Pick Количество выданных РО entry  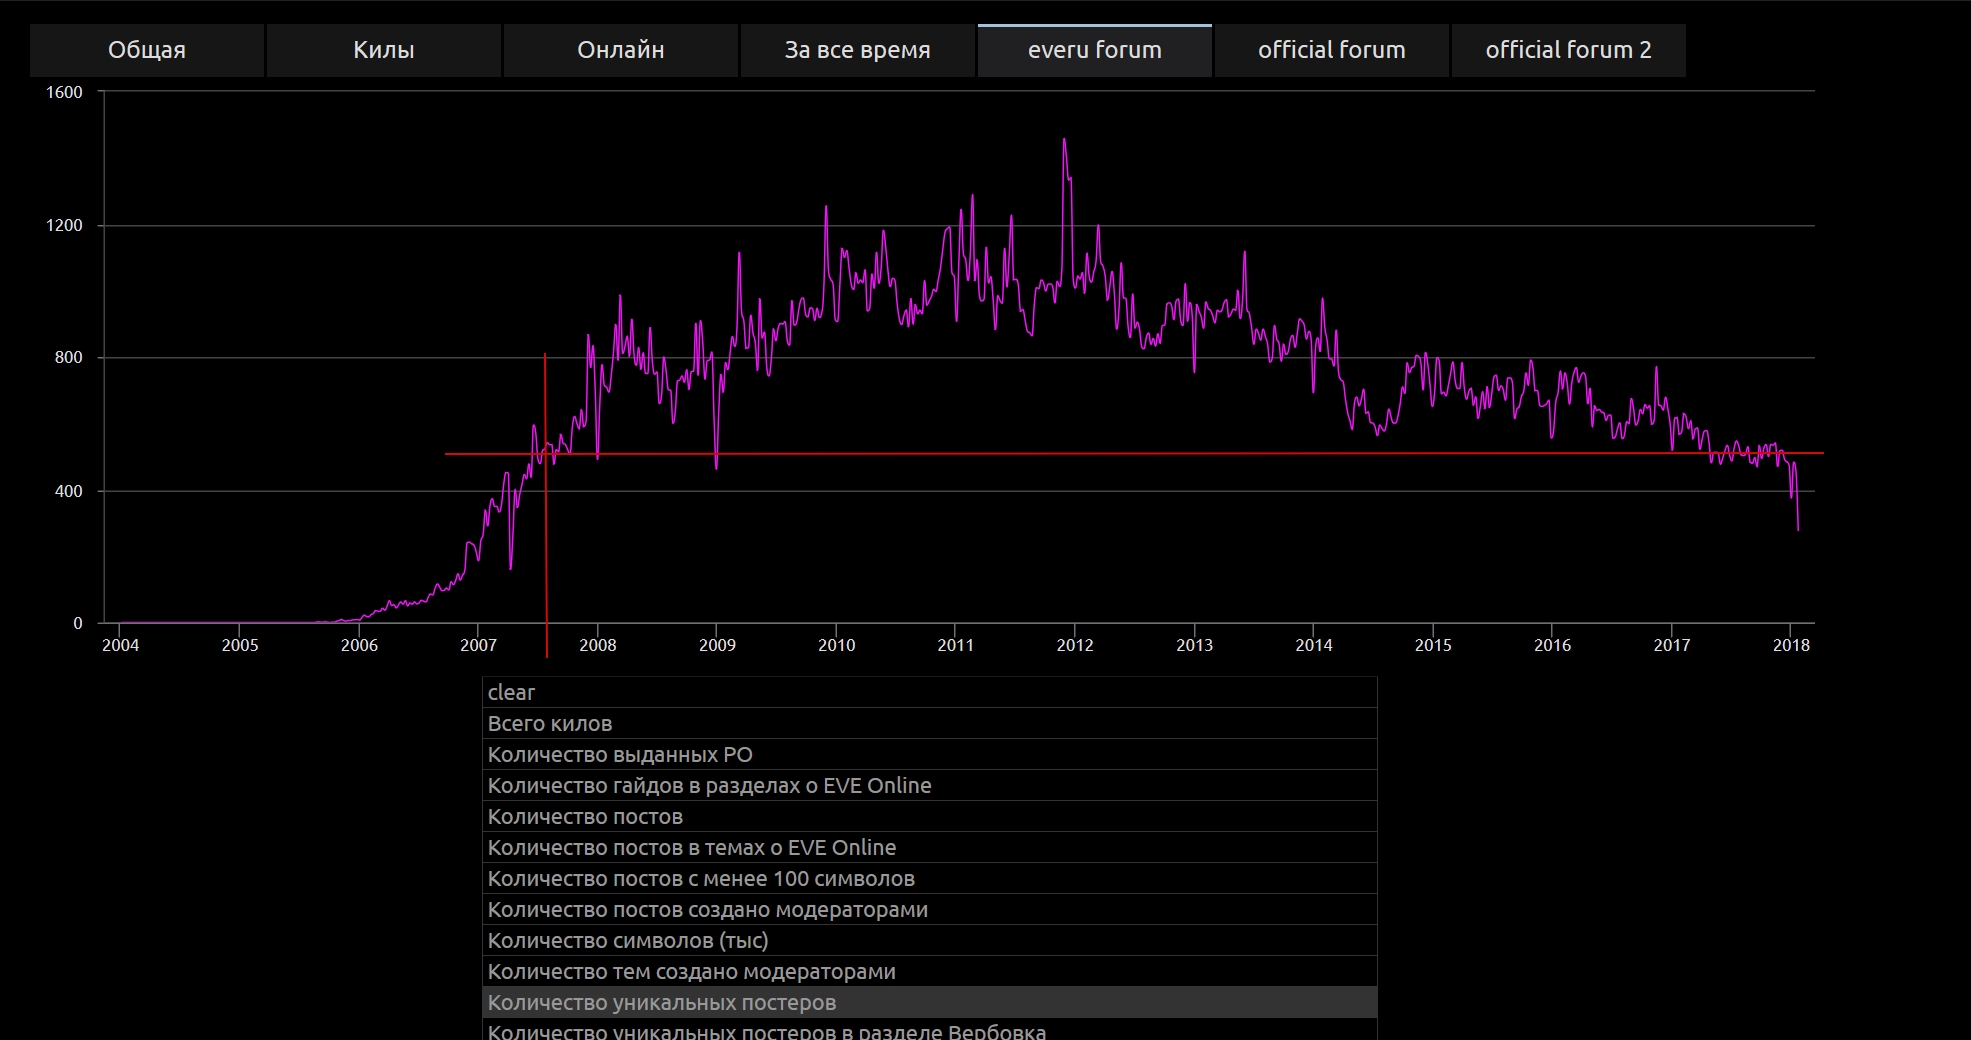coord(930,754)
